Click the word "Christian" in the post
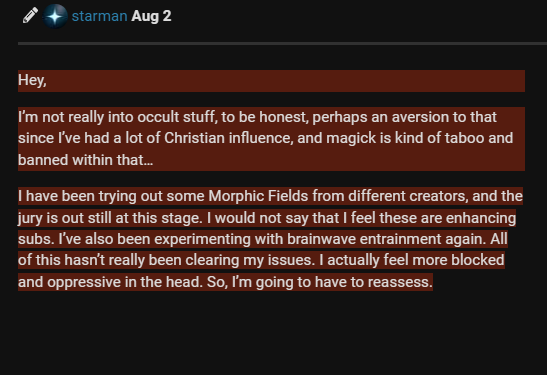This screenshot has width=547, height=375. [x=194, y=138]
